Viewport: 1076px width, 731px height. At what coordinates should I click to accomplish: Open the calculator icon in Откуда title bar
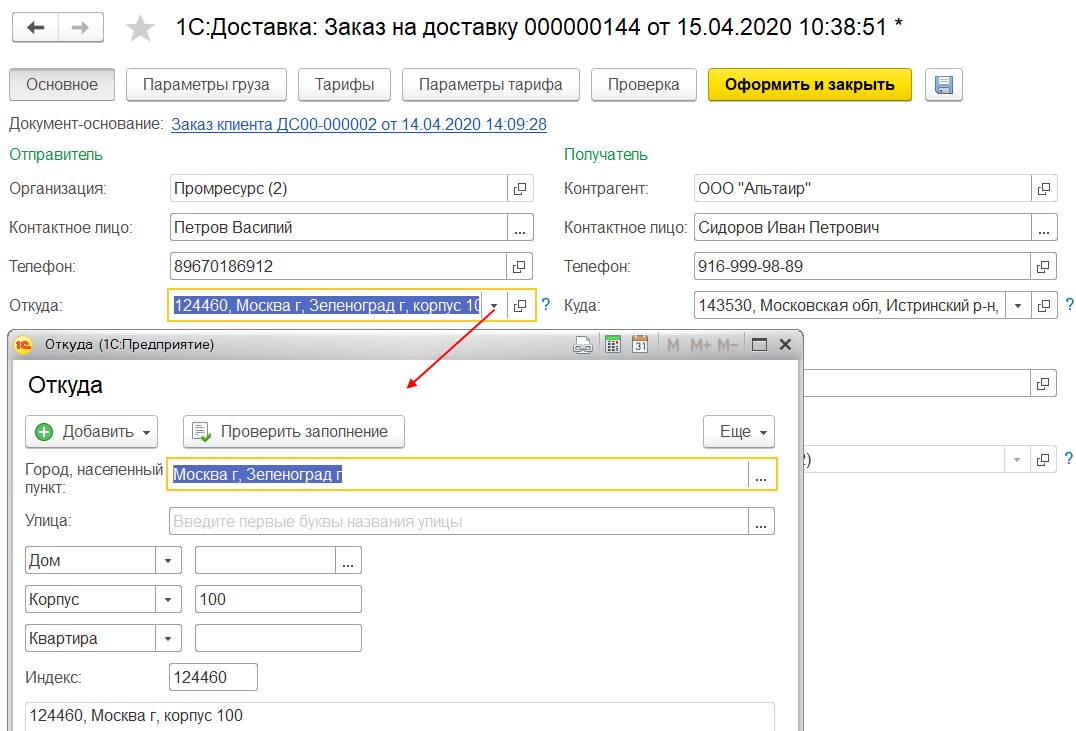click(613, 345)
